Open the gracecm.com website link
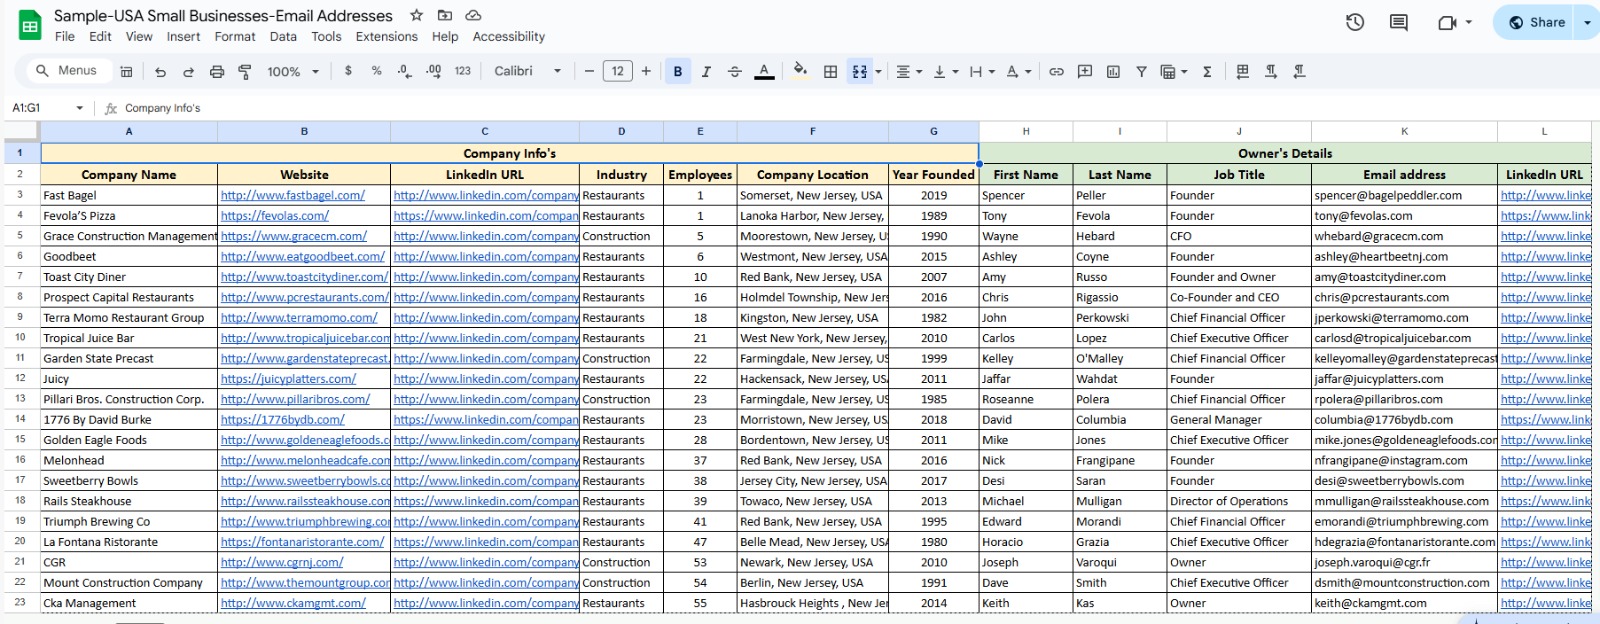The width and height of the screenshot is (1600, 624). (294, 237)
